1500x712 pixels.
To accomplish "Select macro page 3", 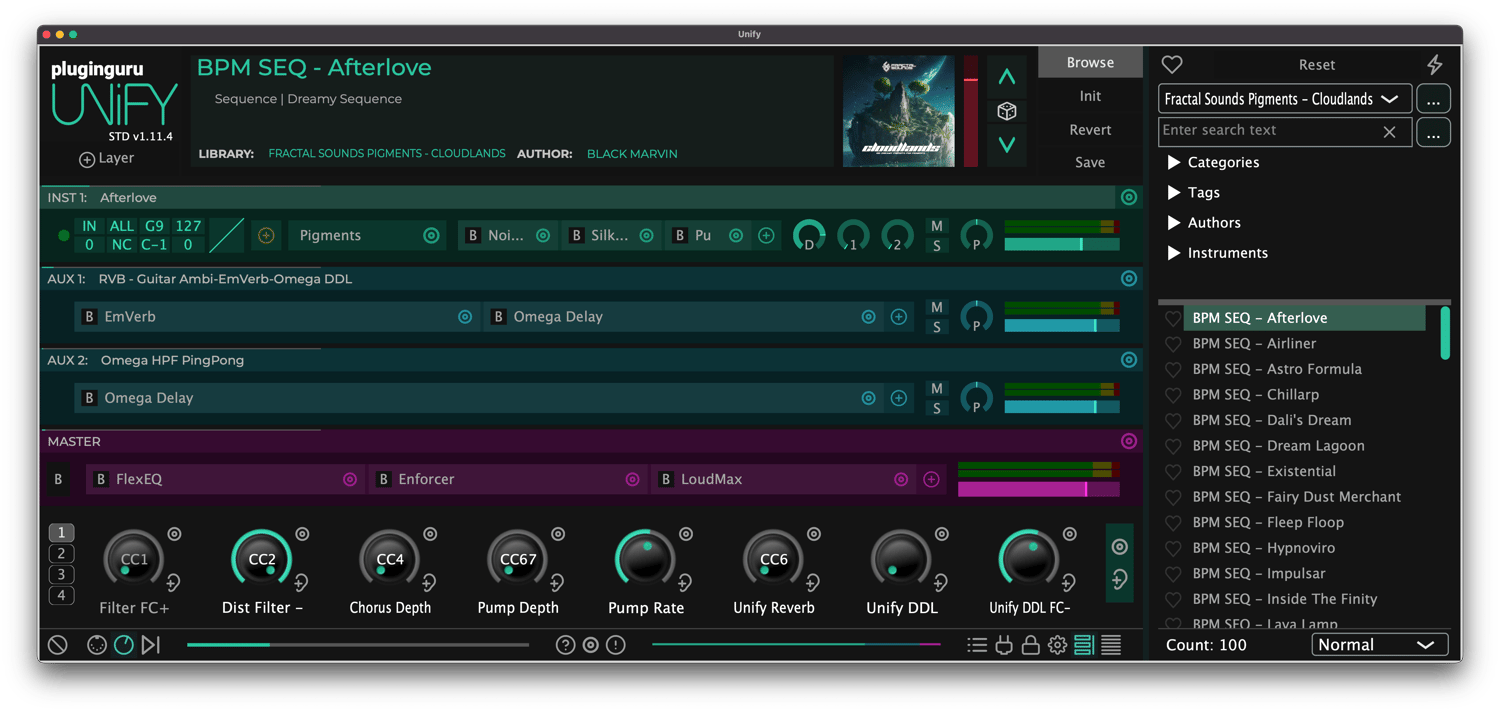I will 61,575.
